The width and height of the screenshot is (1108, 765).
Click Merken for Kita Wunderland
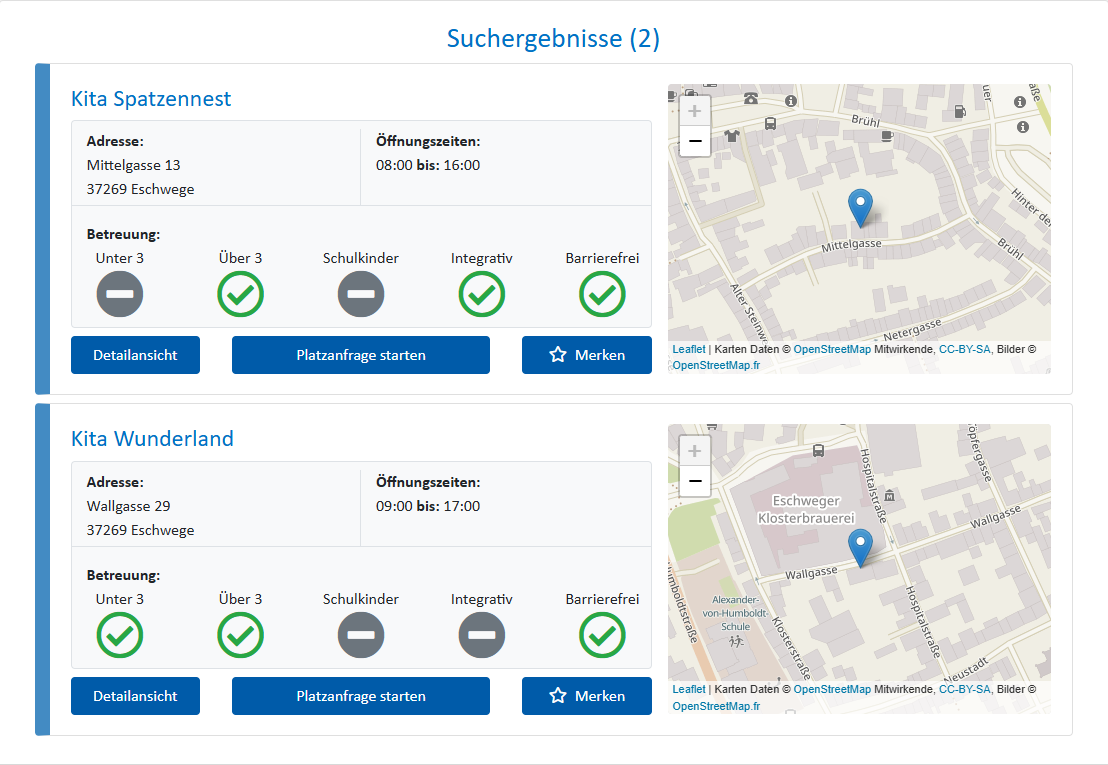(587, 695)
